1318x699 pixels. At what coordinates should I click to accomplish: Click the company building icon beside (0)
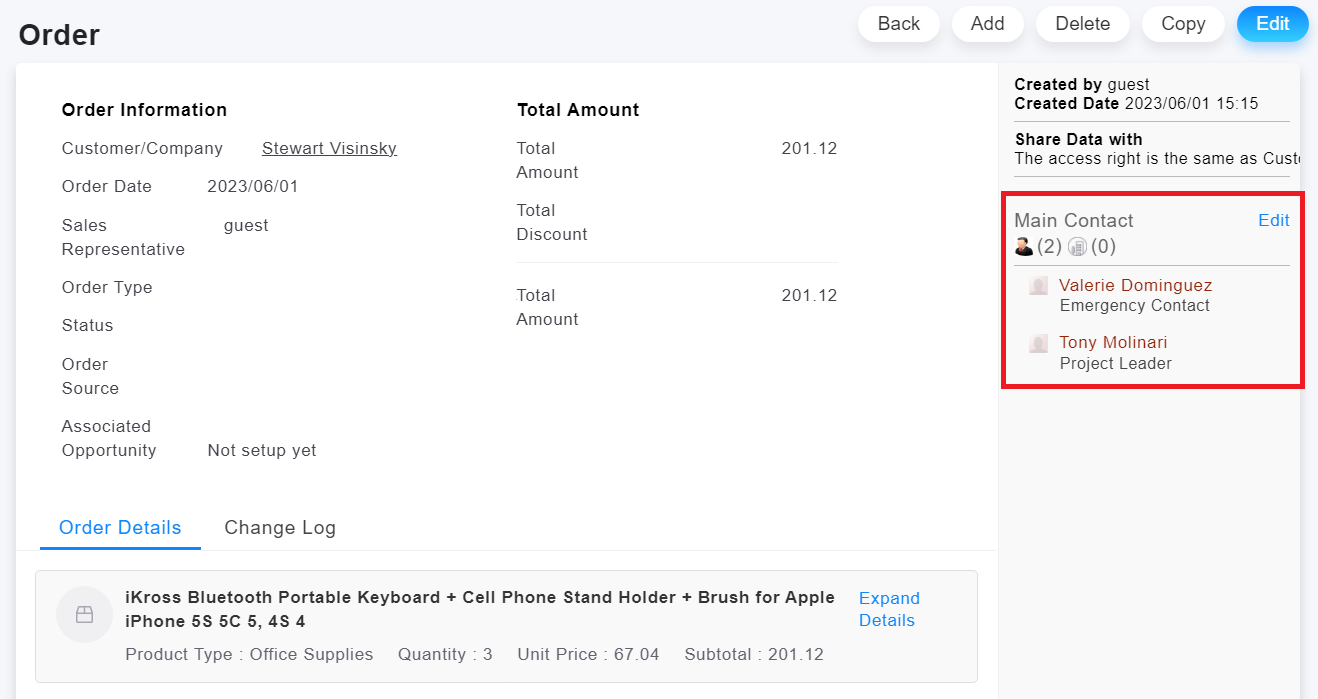pos(1077,246)
